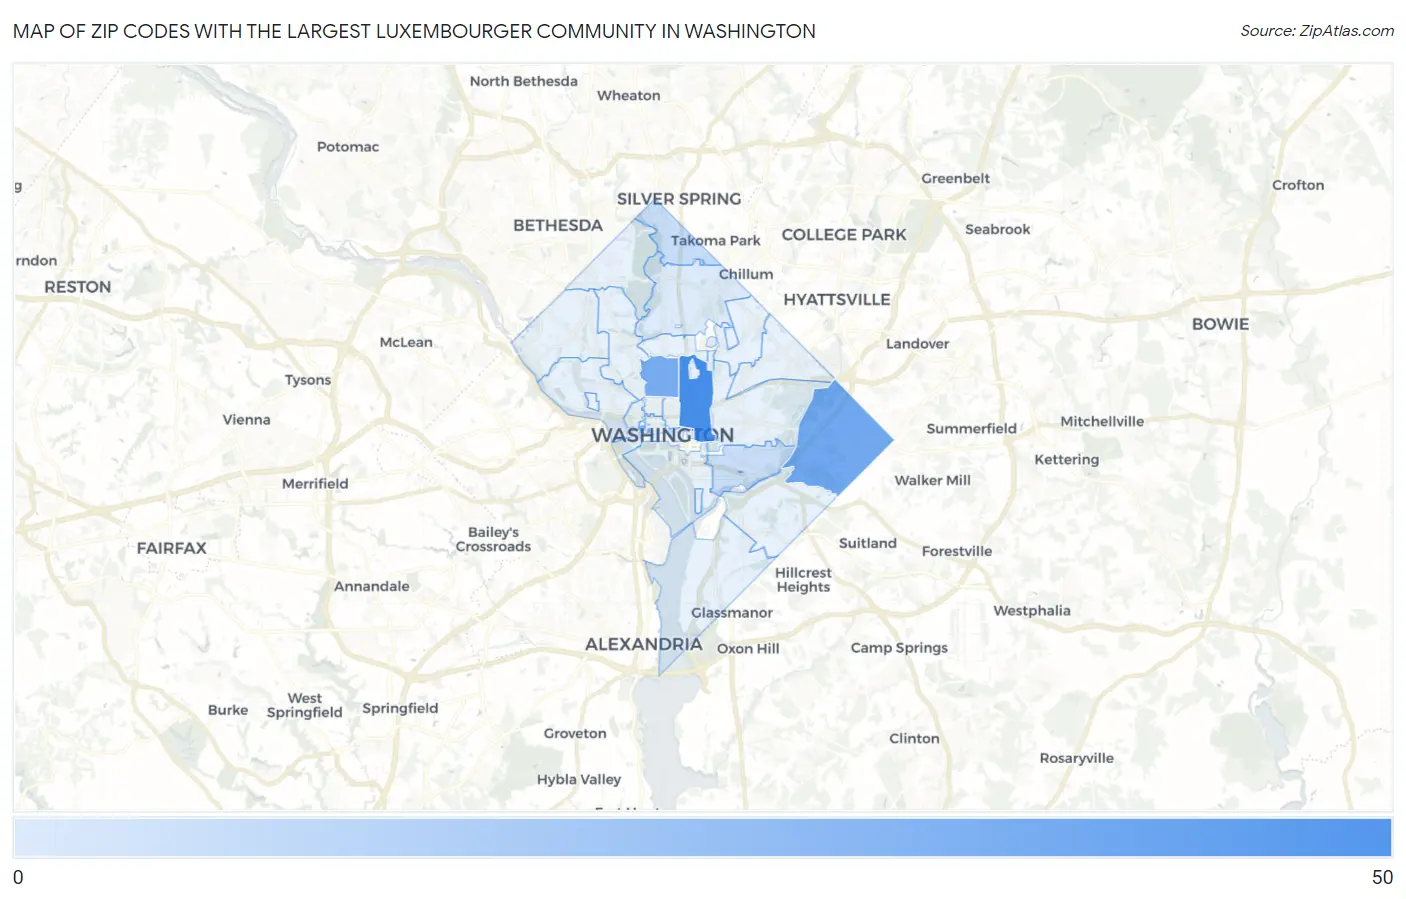Click the 'Rosaryville' map label
This screenshot has height=899, width=1406.
pyautogui.click(x=1077, y=759)
